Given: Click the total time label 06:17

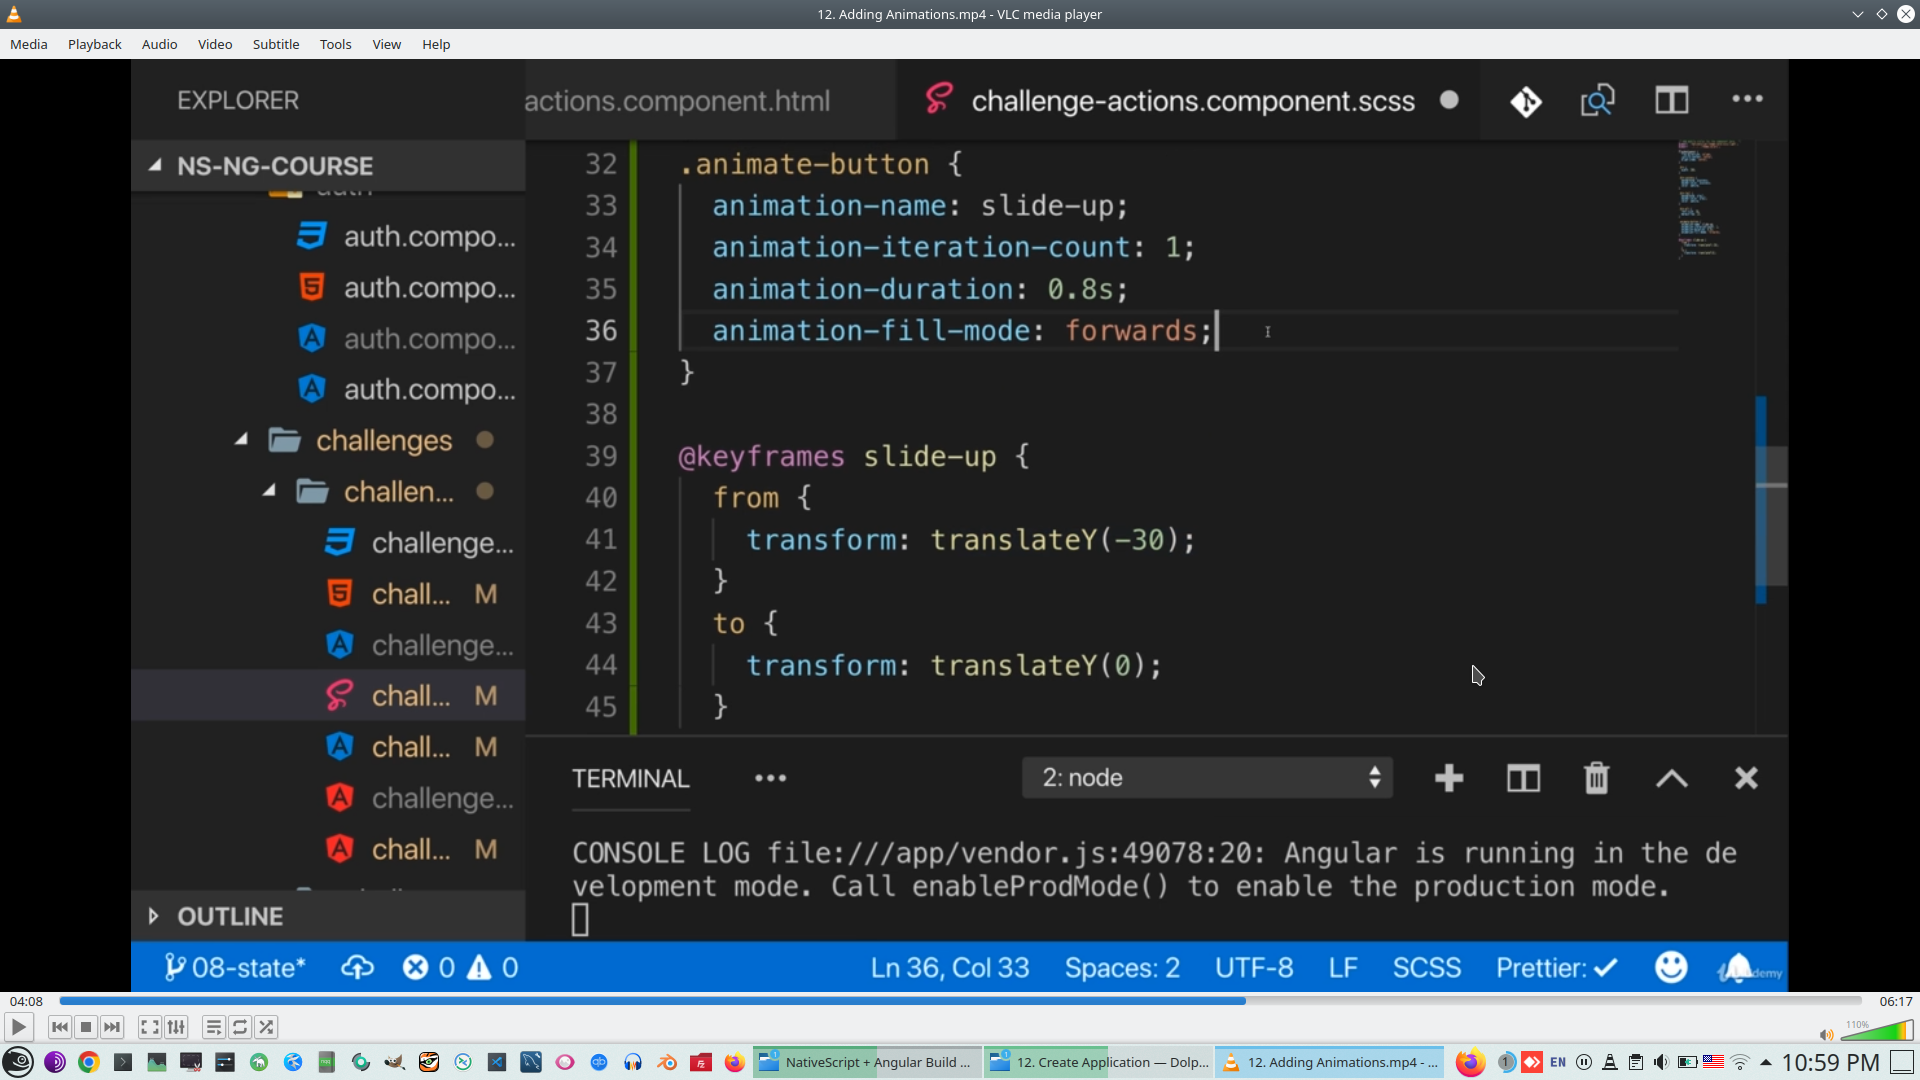Looking at the screenshot, I should (1895, 1001).
